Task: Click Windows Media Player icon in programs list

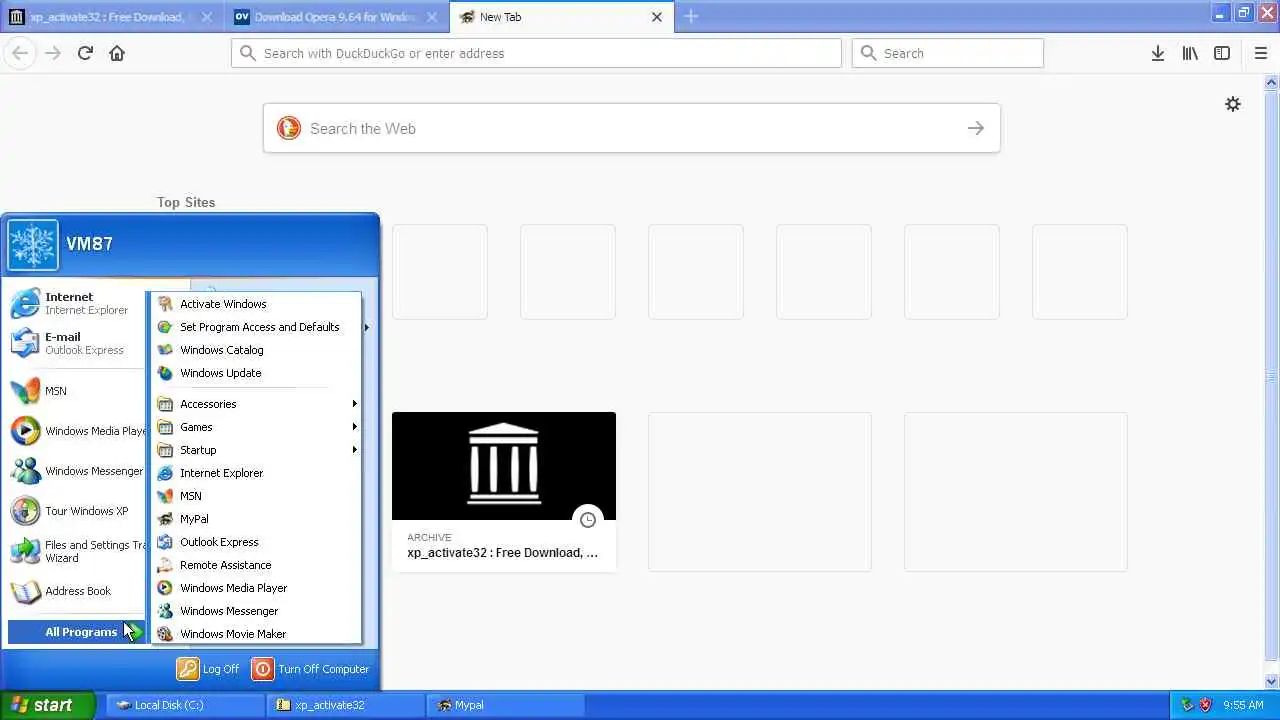Action: [165, 588]
